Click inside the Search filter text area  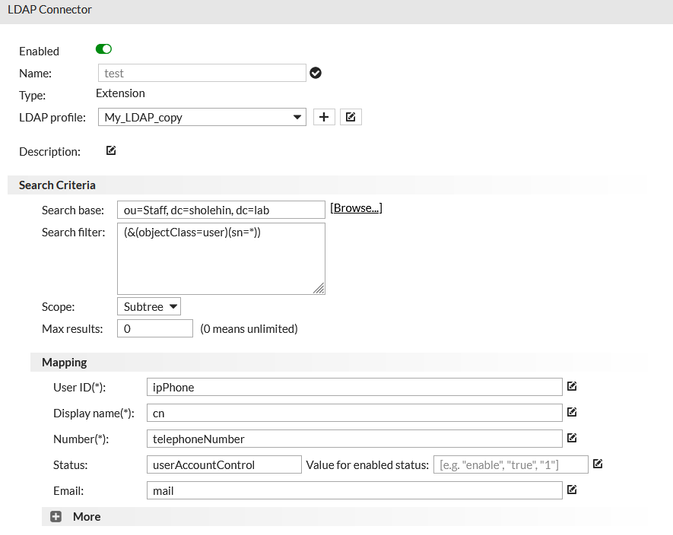(x=221, y=258)
